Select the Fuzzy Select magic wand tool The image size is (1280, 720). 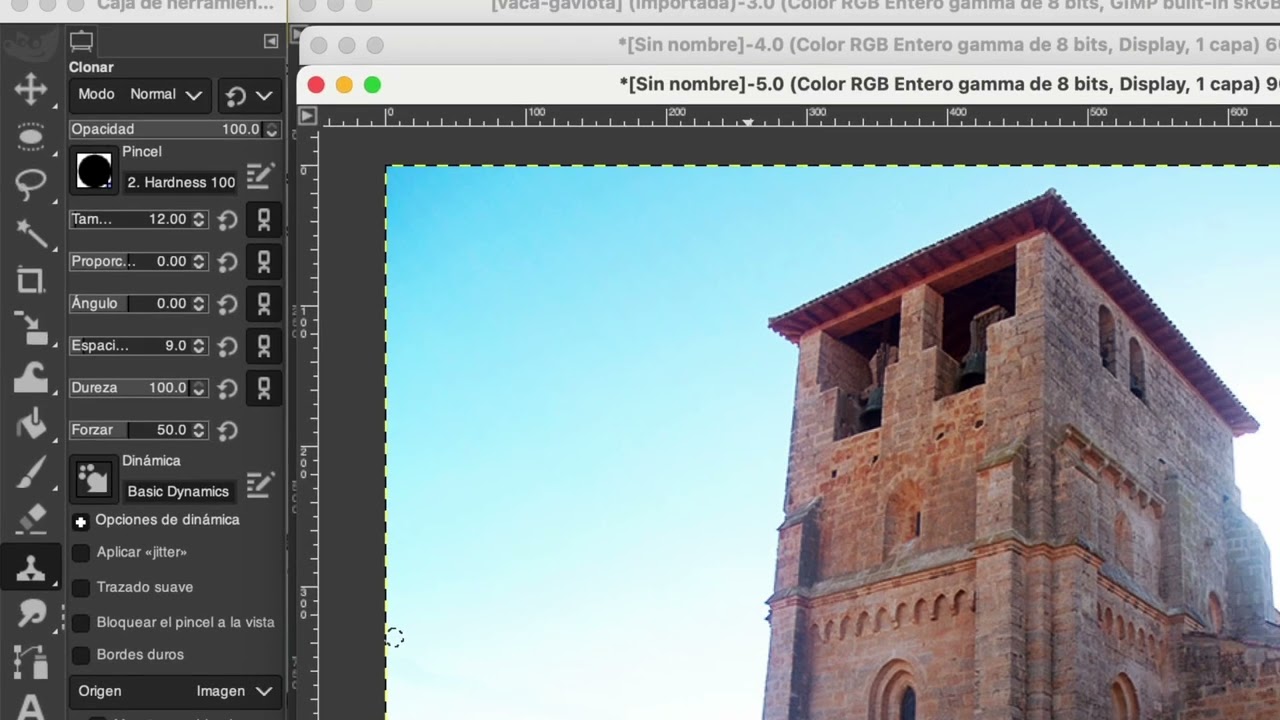pyautogui.click(x=30, y=232)
